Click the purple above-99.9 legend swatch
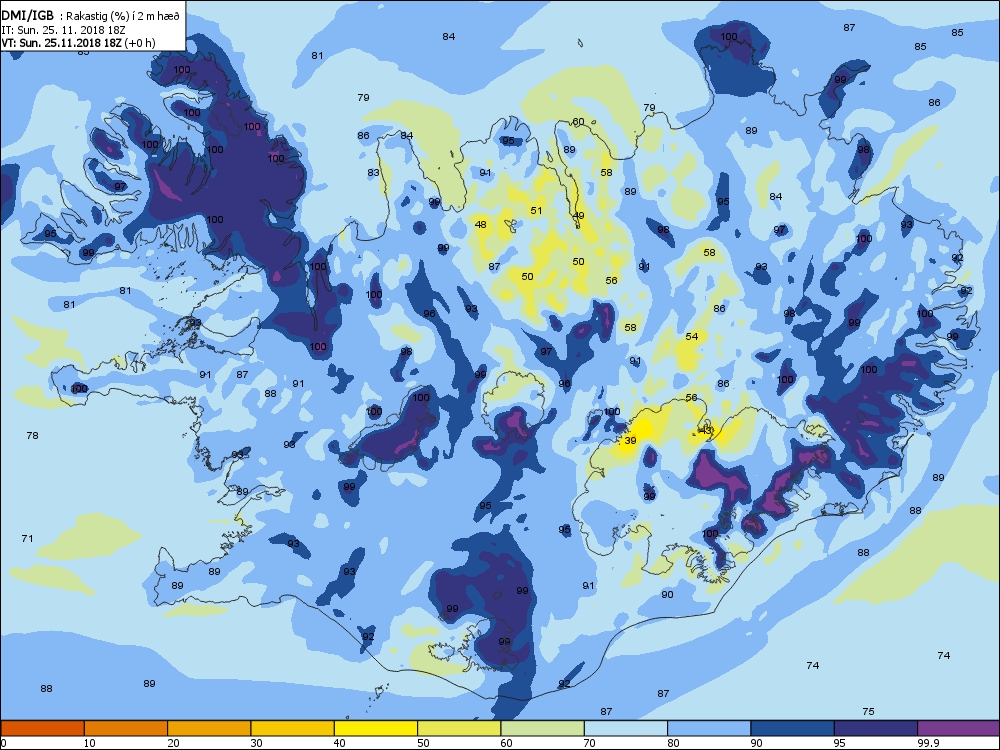 [959, 728]
